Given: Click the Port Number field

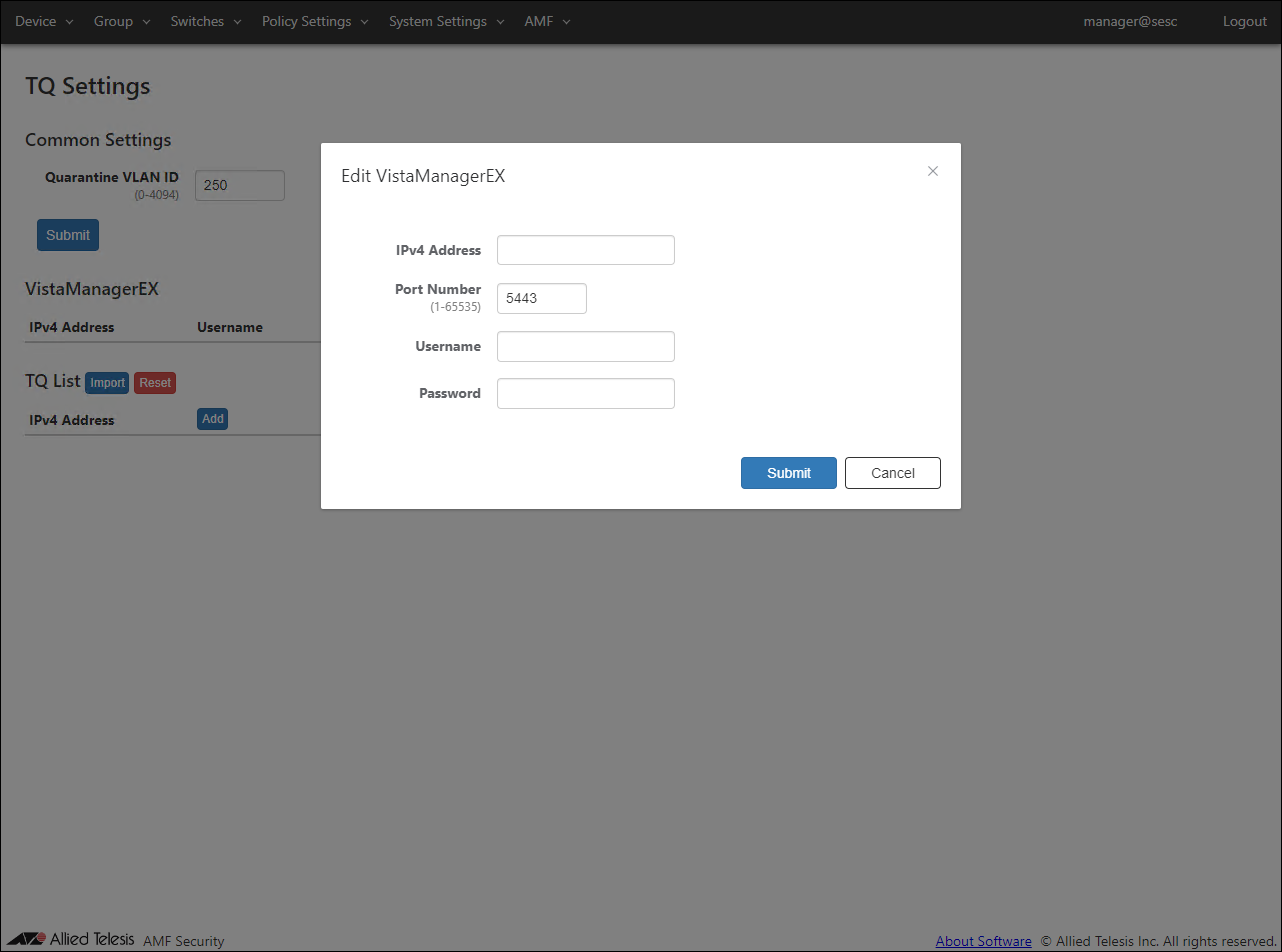Looking at the screenshot, I should [x=541, y=298].
